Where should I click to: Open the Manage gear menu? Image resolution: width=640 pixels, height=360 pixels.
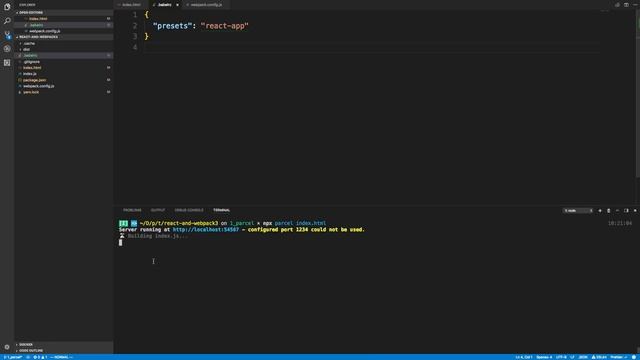7,347
